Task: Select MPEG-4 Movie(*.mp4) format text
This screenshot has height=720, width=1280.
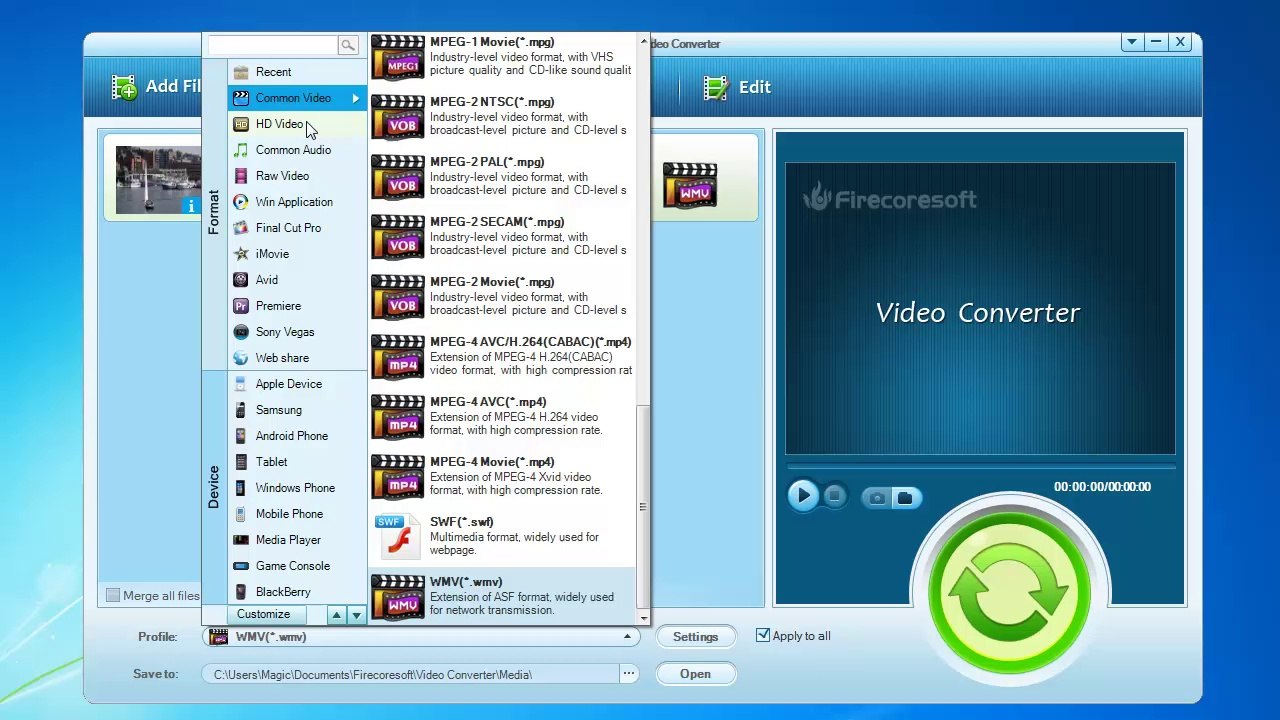Action: [492, 462]
